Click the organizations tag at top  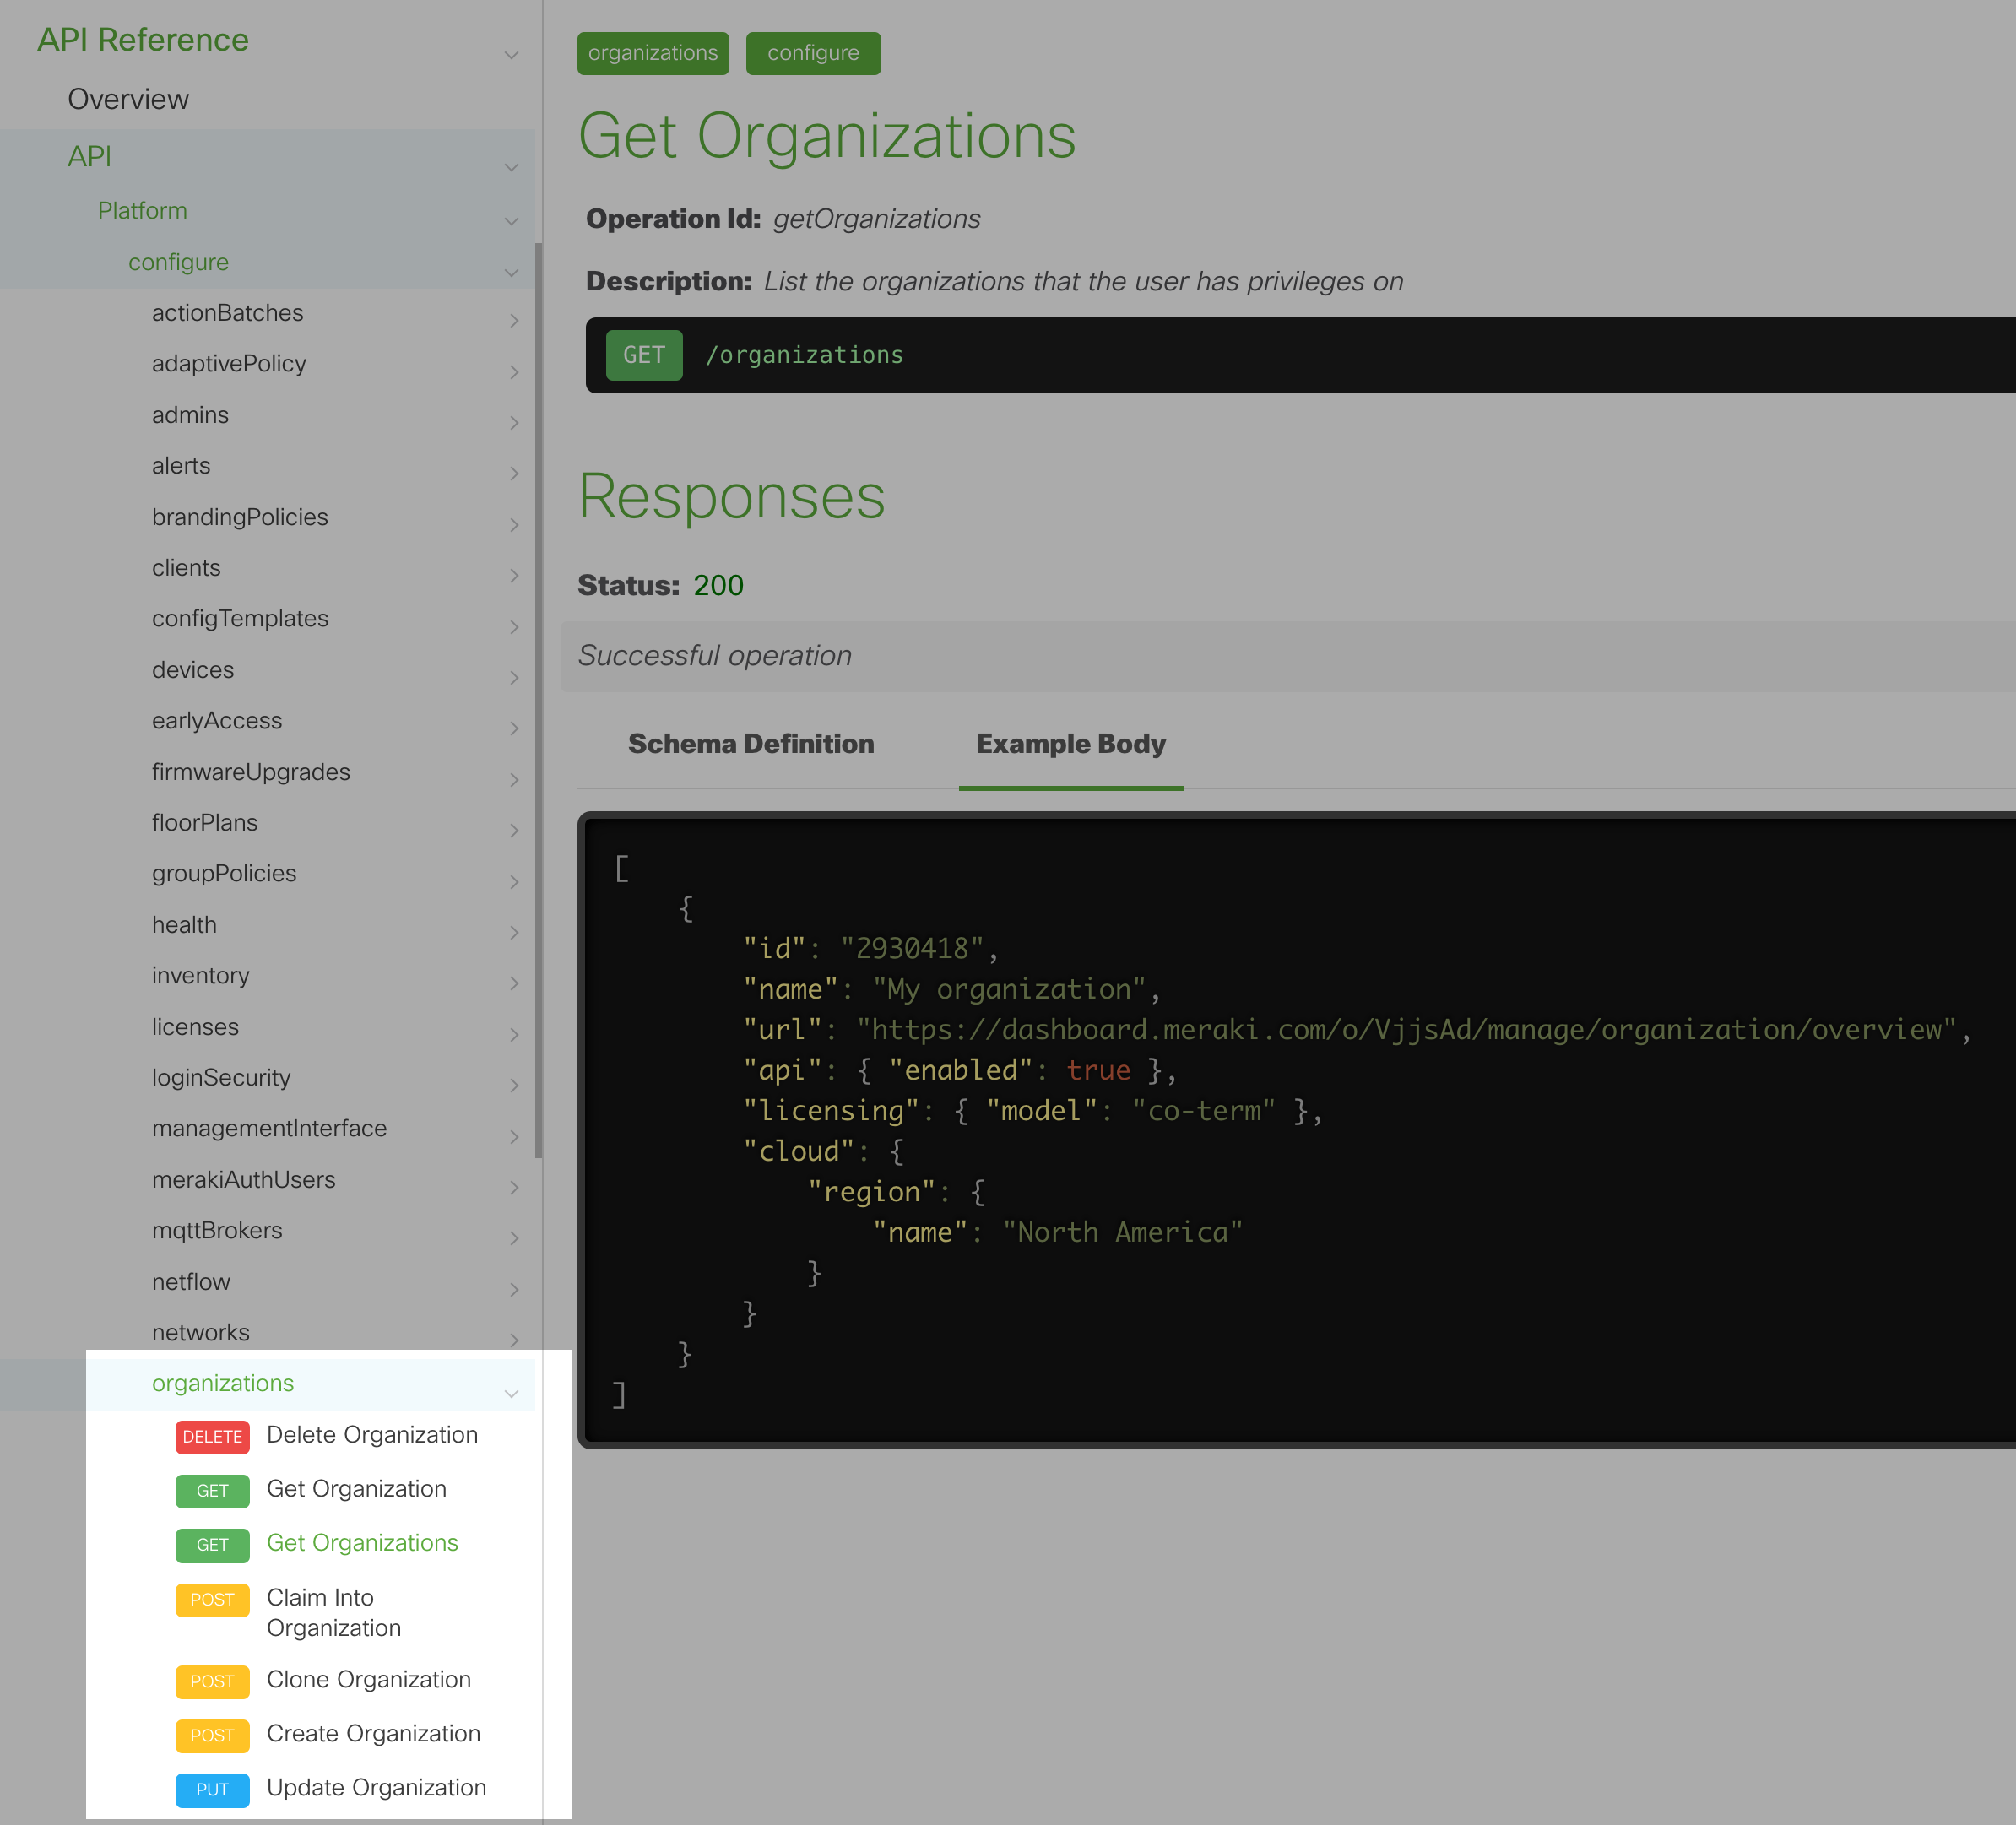[x=652, y=53]
